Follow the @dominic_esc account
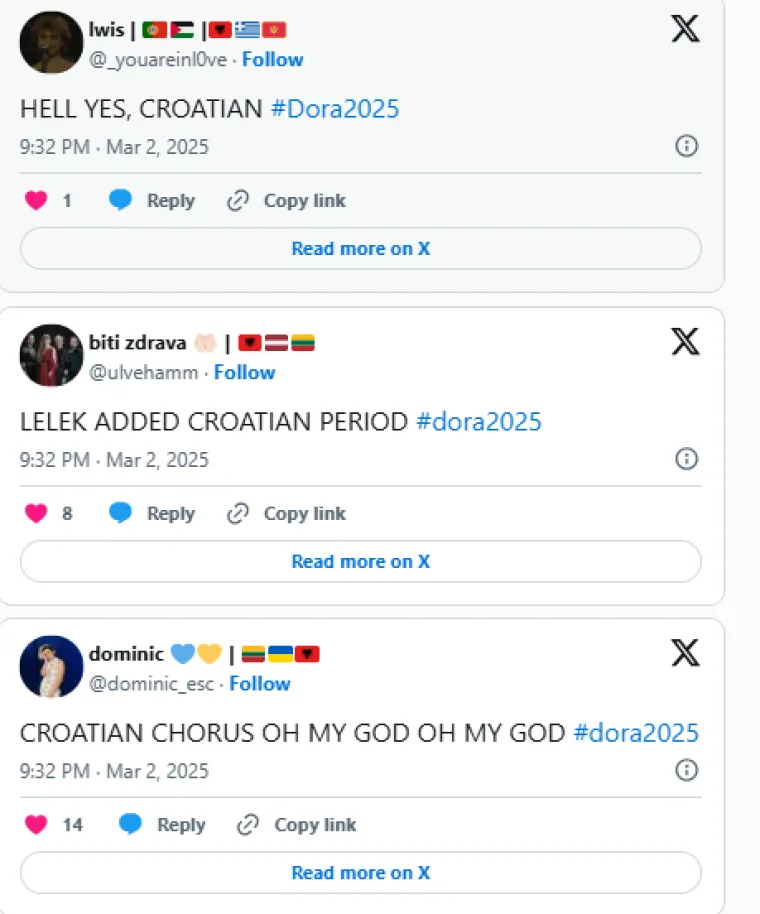 pos(259,684)
